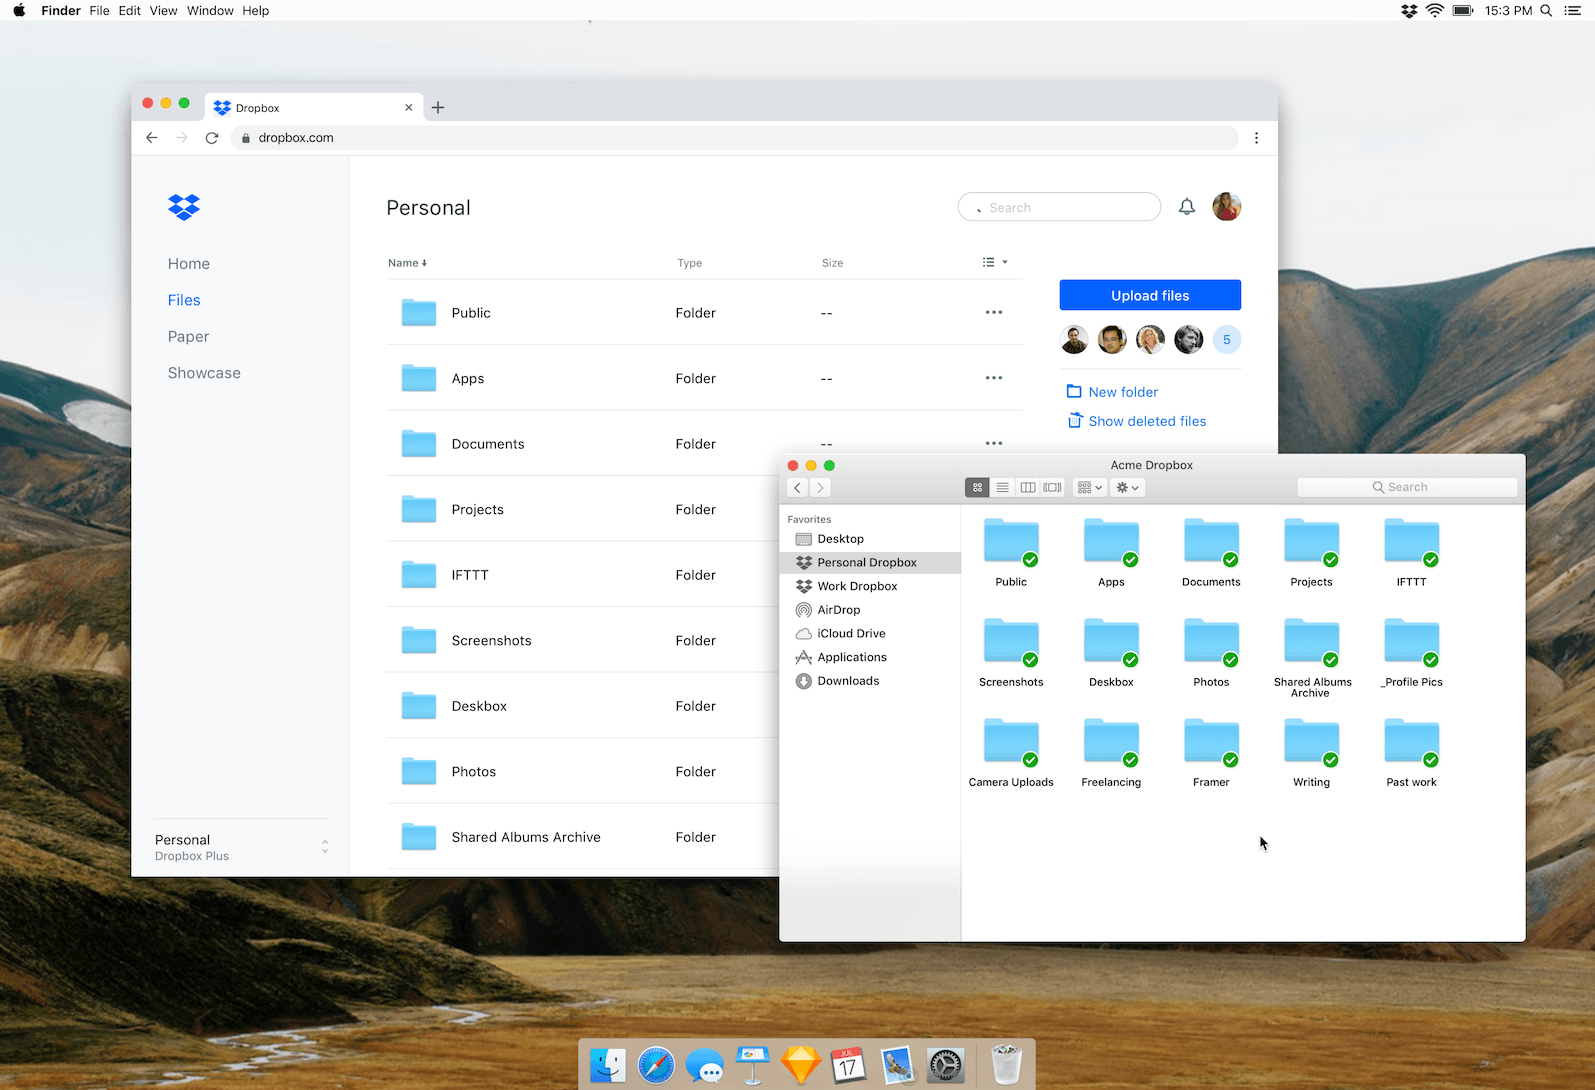Go back in the browser
The width and height of the screenshot is (1595, 1090).
(x=152, y=138)
